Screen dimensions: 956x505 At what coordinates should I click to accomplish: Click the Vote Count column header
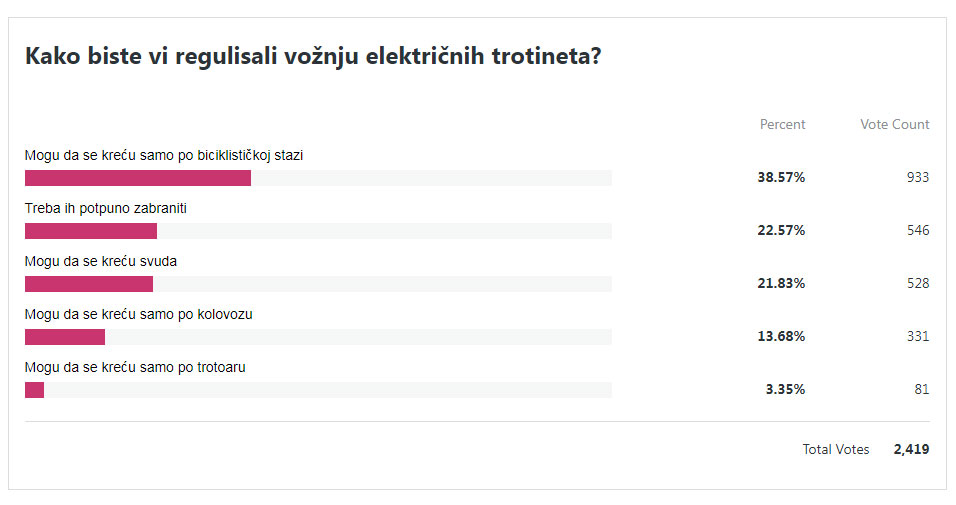(x=894, y=125)
